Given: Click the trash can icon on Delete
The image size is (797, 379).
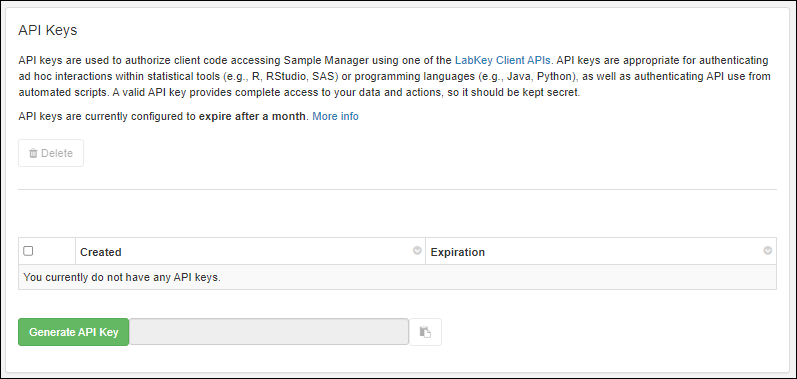Looking at the screenshot, I should (33, 153).
